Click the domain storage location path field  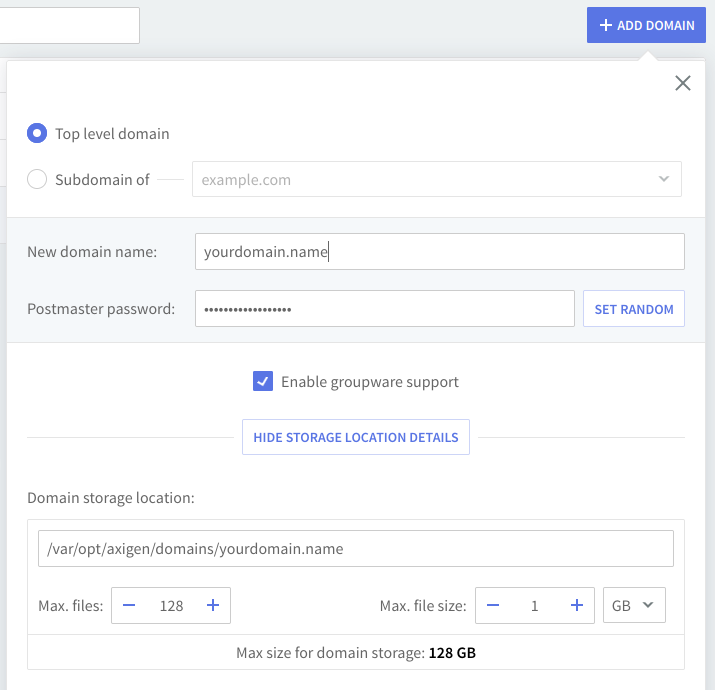pyautogui.click(x=355, y=549)
